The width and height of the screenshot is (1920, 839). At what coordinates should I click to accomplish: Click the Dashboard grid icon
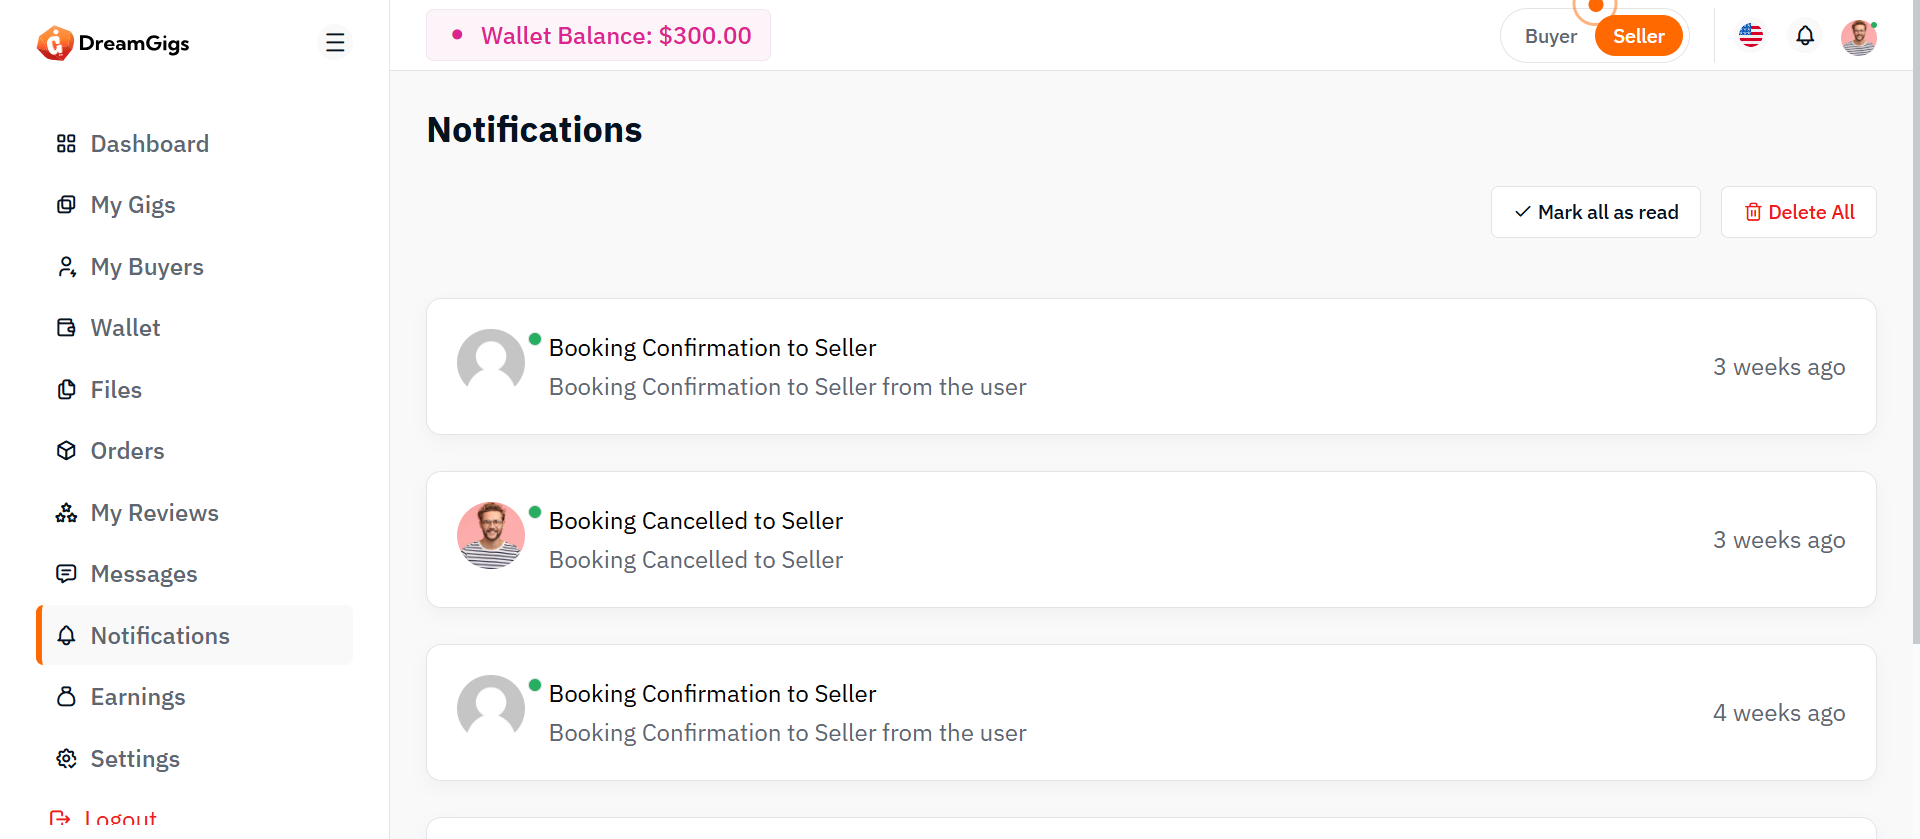pyautogui.click(x=66, y=144)
